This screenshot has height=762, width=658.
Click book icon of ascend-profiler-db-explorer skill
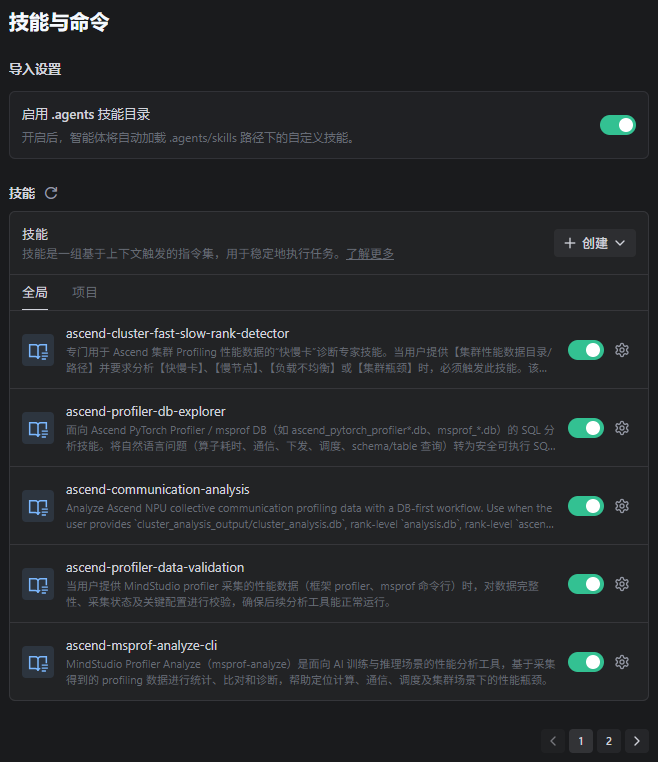38,428
